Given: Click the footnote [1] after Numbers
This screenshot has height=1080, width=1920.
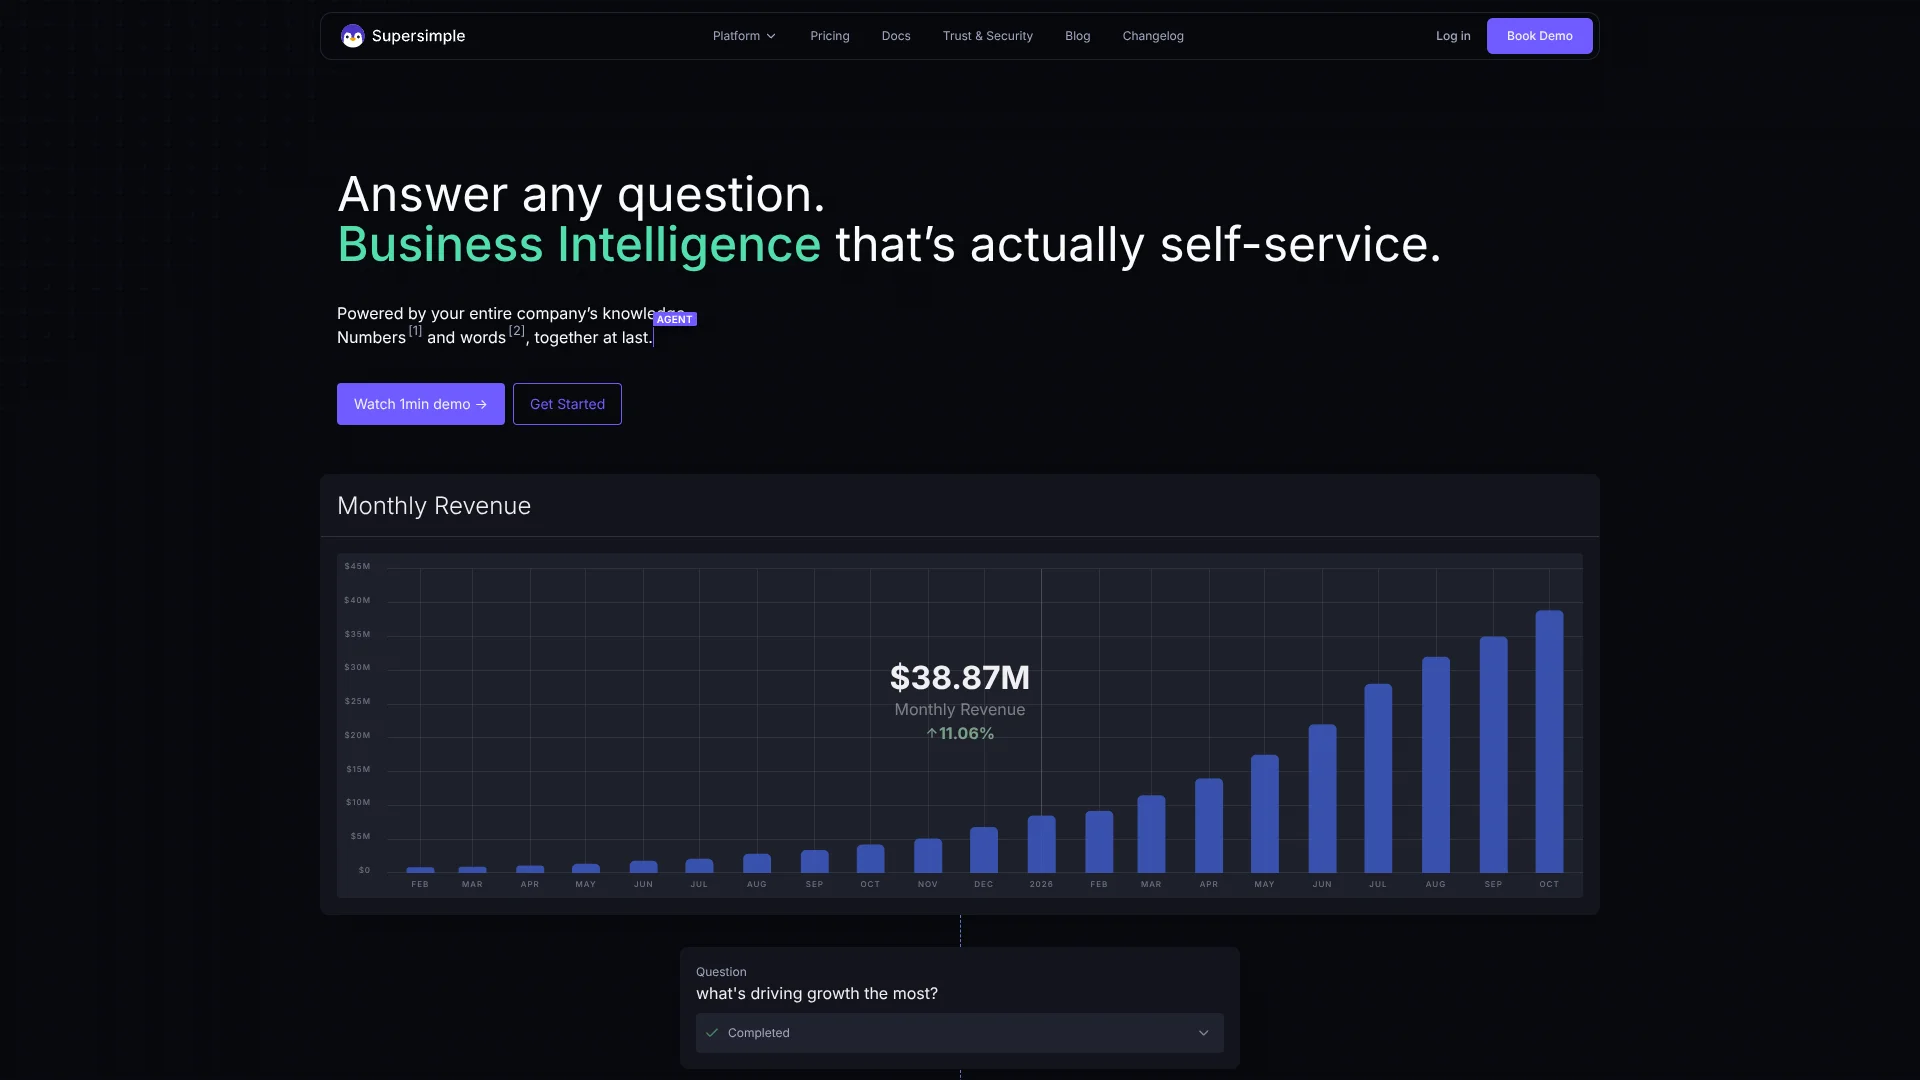Looking at the screenshot, I should (x=415, y=331).
